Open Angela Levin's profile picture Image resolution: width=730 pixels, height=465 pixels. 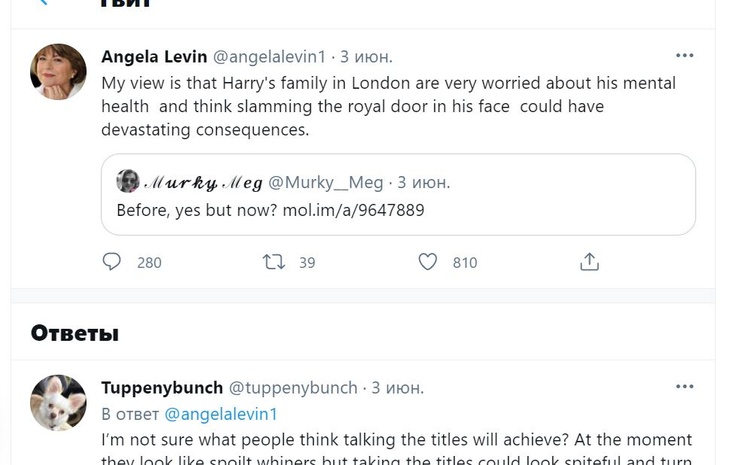(59, 72)
